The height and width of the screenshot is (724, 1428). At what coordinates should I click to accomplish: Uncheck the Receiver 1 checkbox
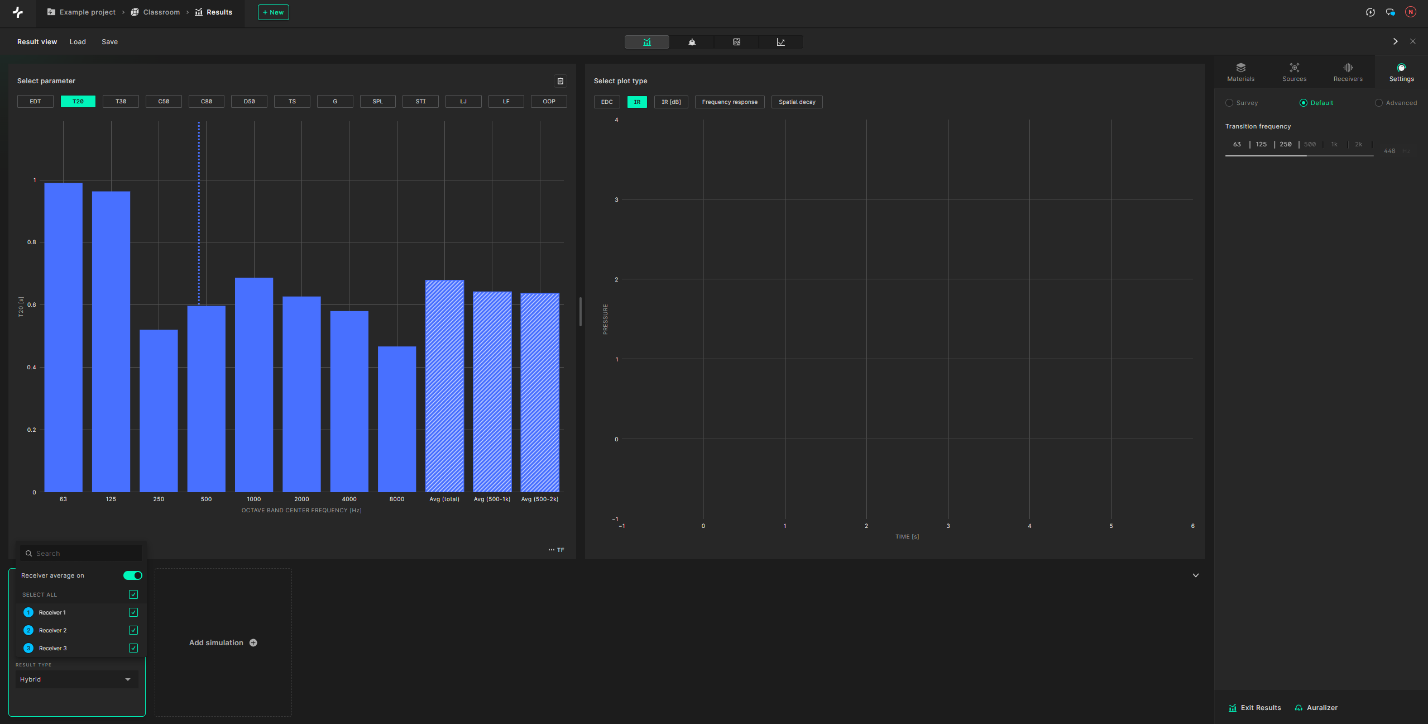click(133, 612)
